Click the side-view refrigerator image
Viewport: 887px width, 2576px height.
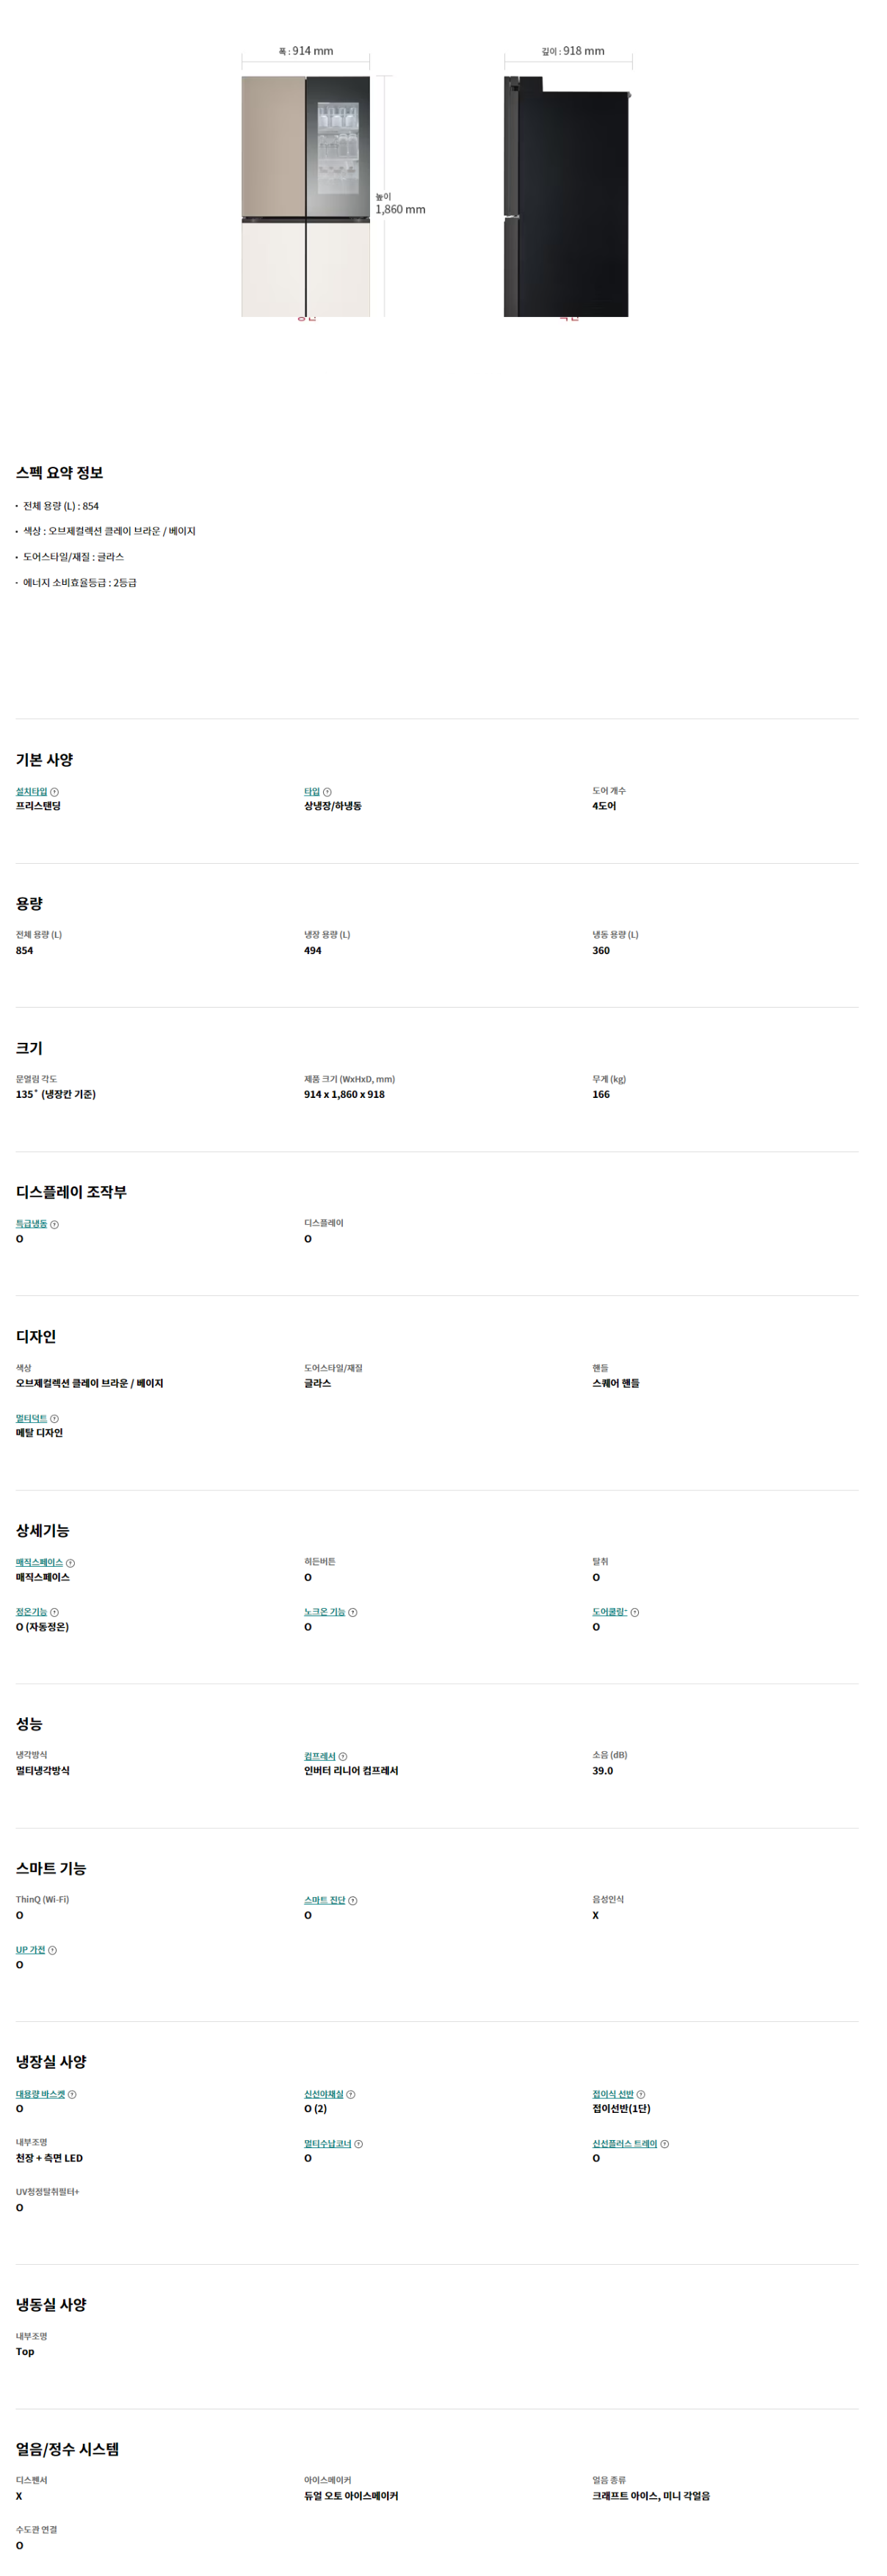point(566,196)
